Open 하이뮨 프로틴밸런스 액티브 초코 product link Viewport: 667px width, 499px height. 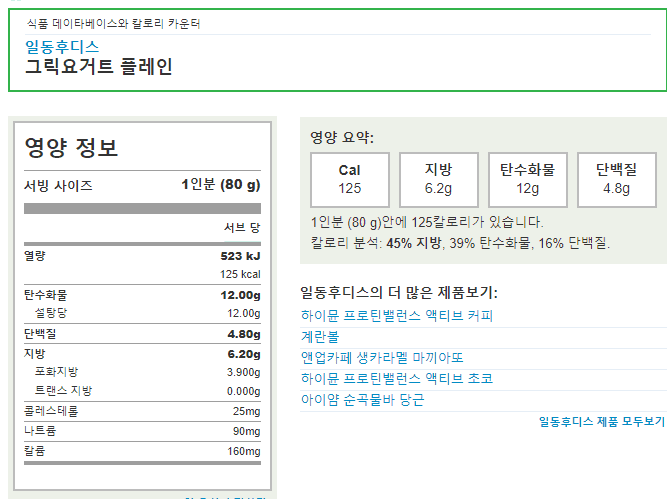tap(396, 379)
